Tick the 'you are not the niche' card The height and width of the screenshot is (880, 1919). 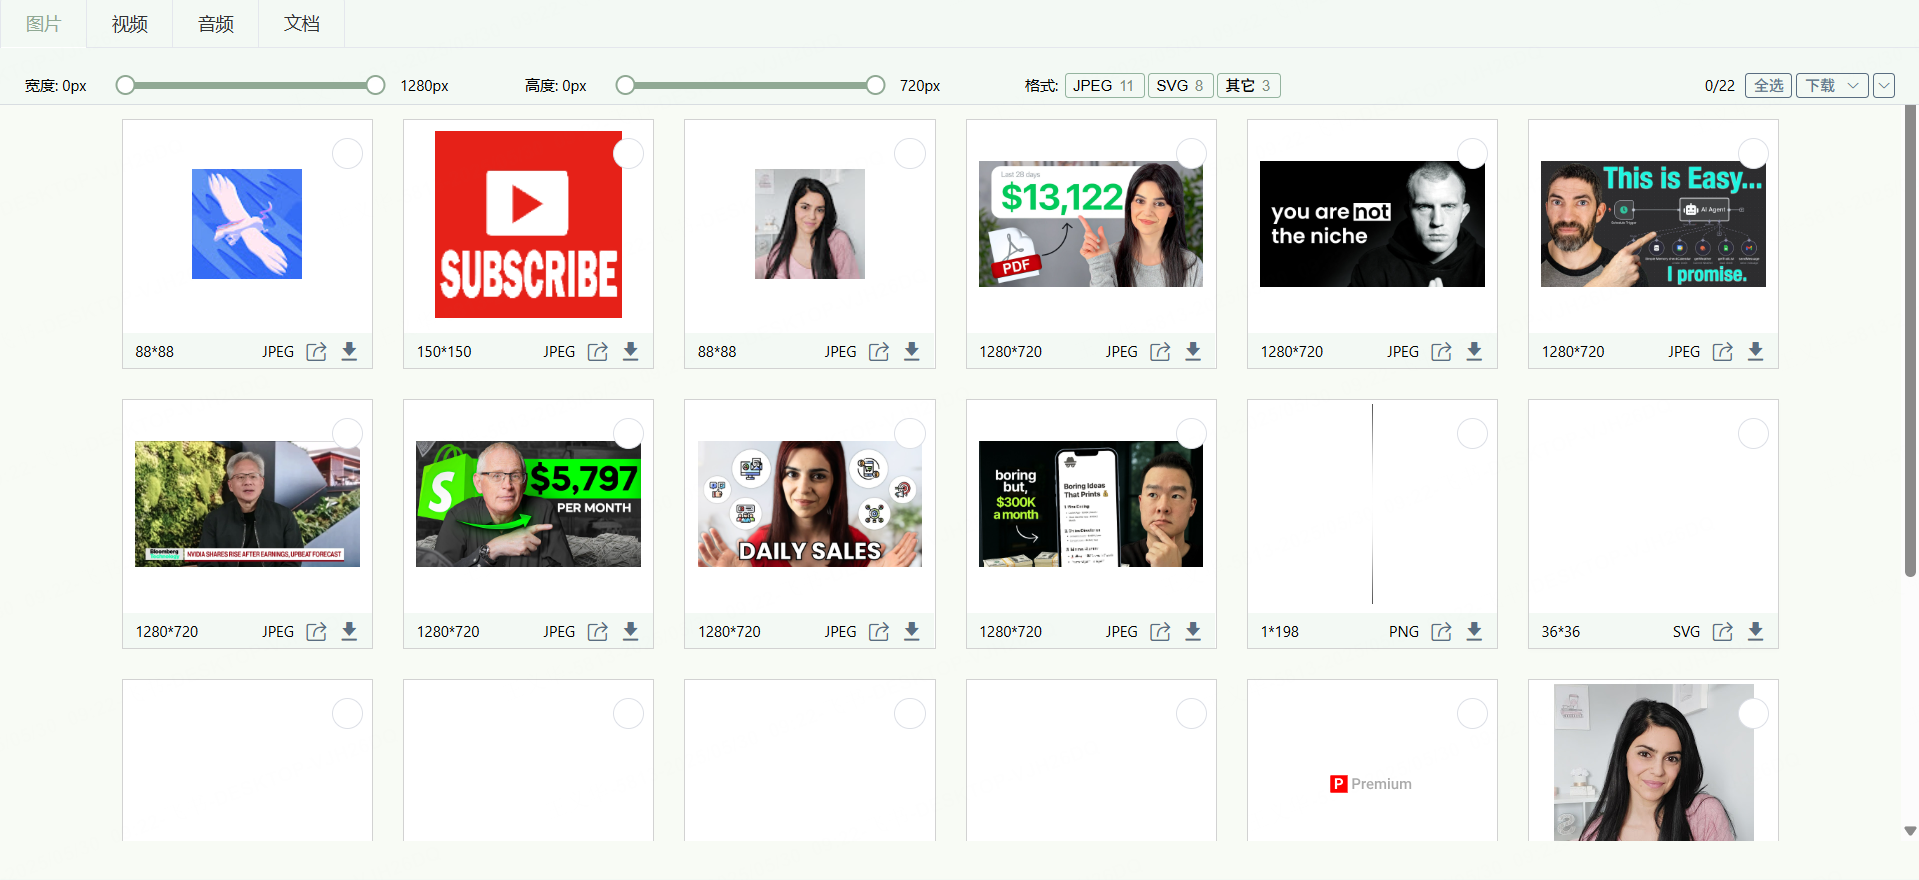(x=1472, y=154)
